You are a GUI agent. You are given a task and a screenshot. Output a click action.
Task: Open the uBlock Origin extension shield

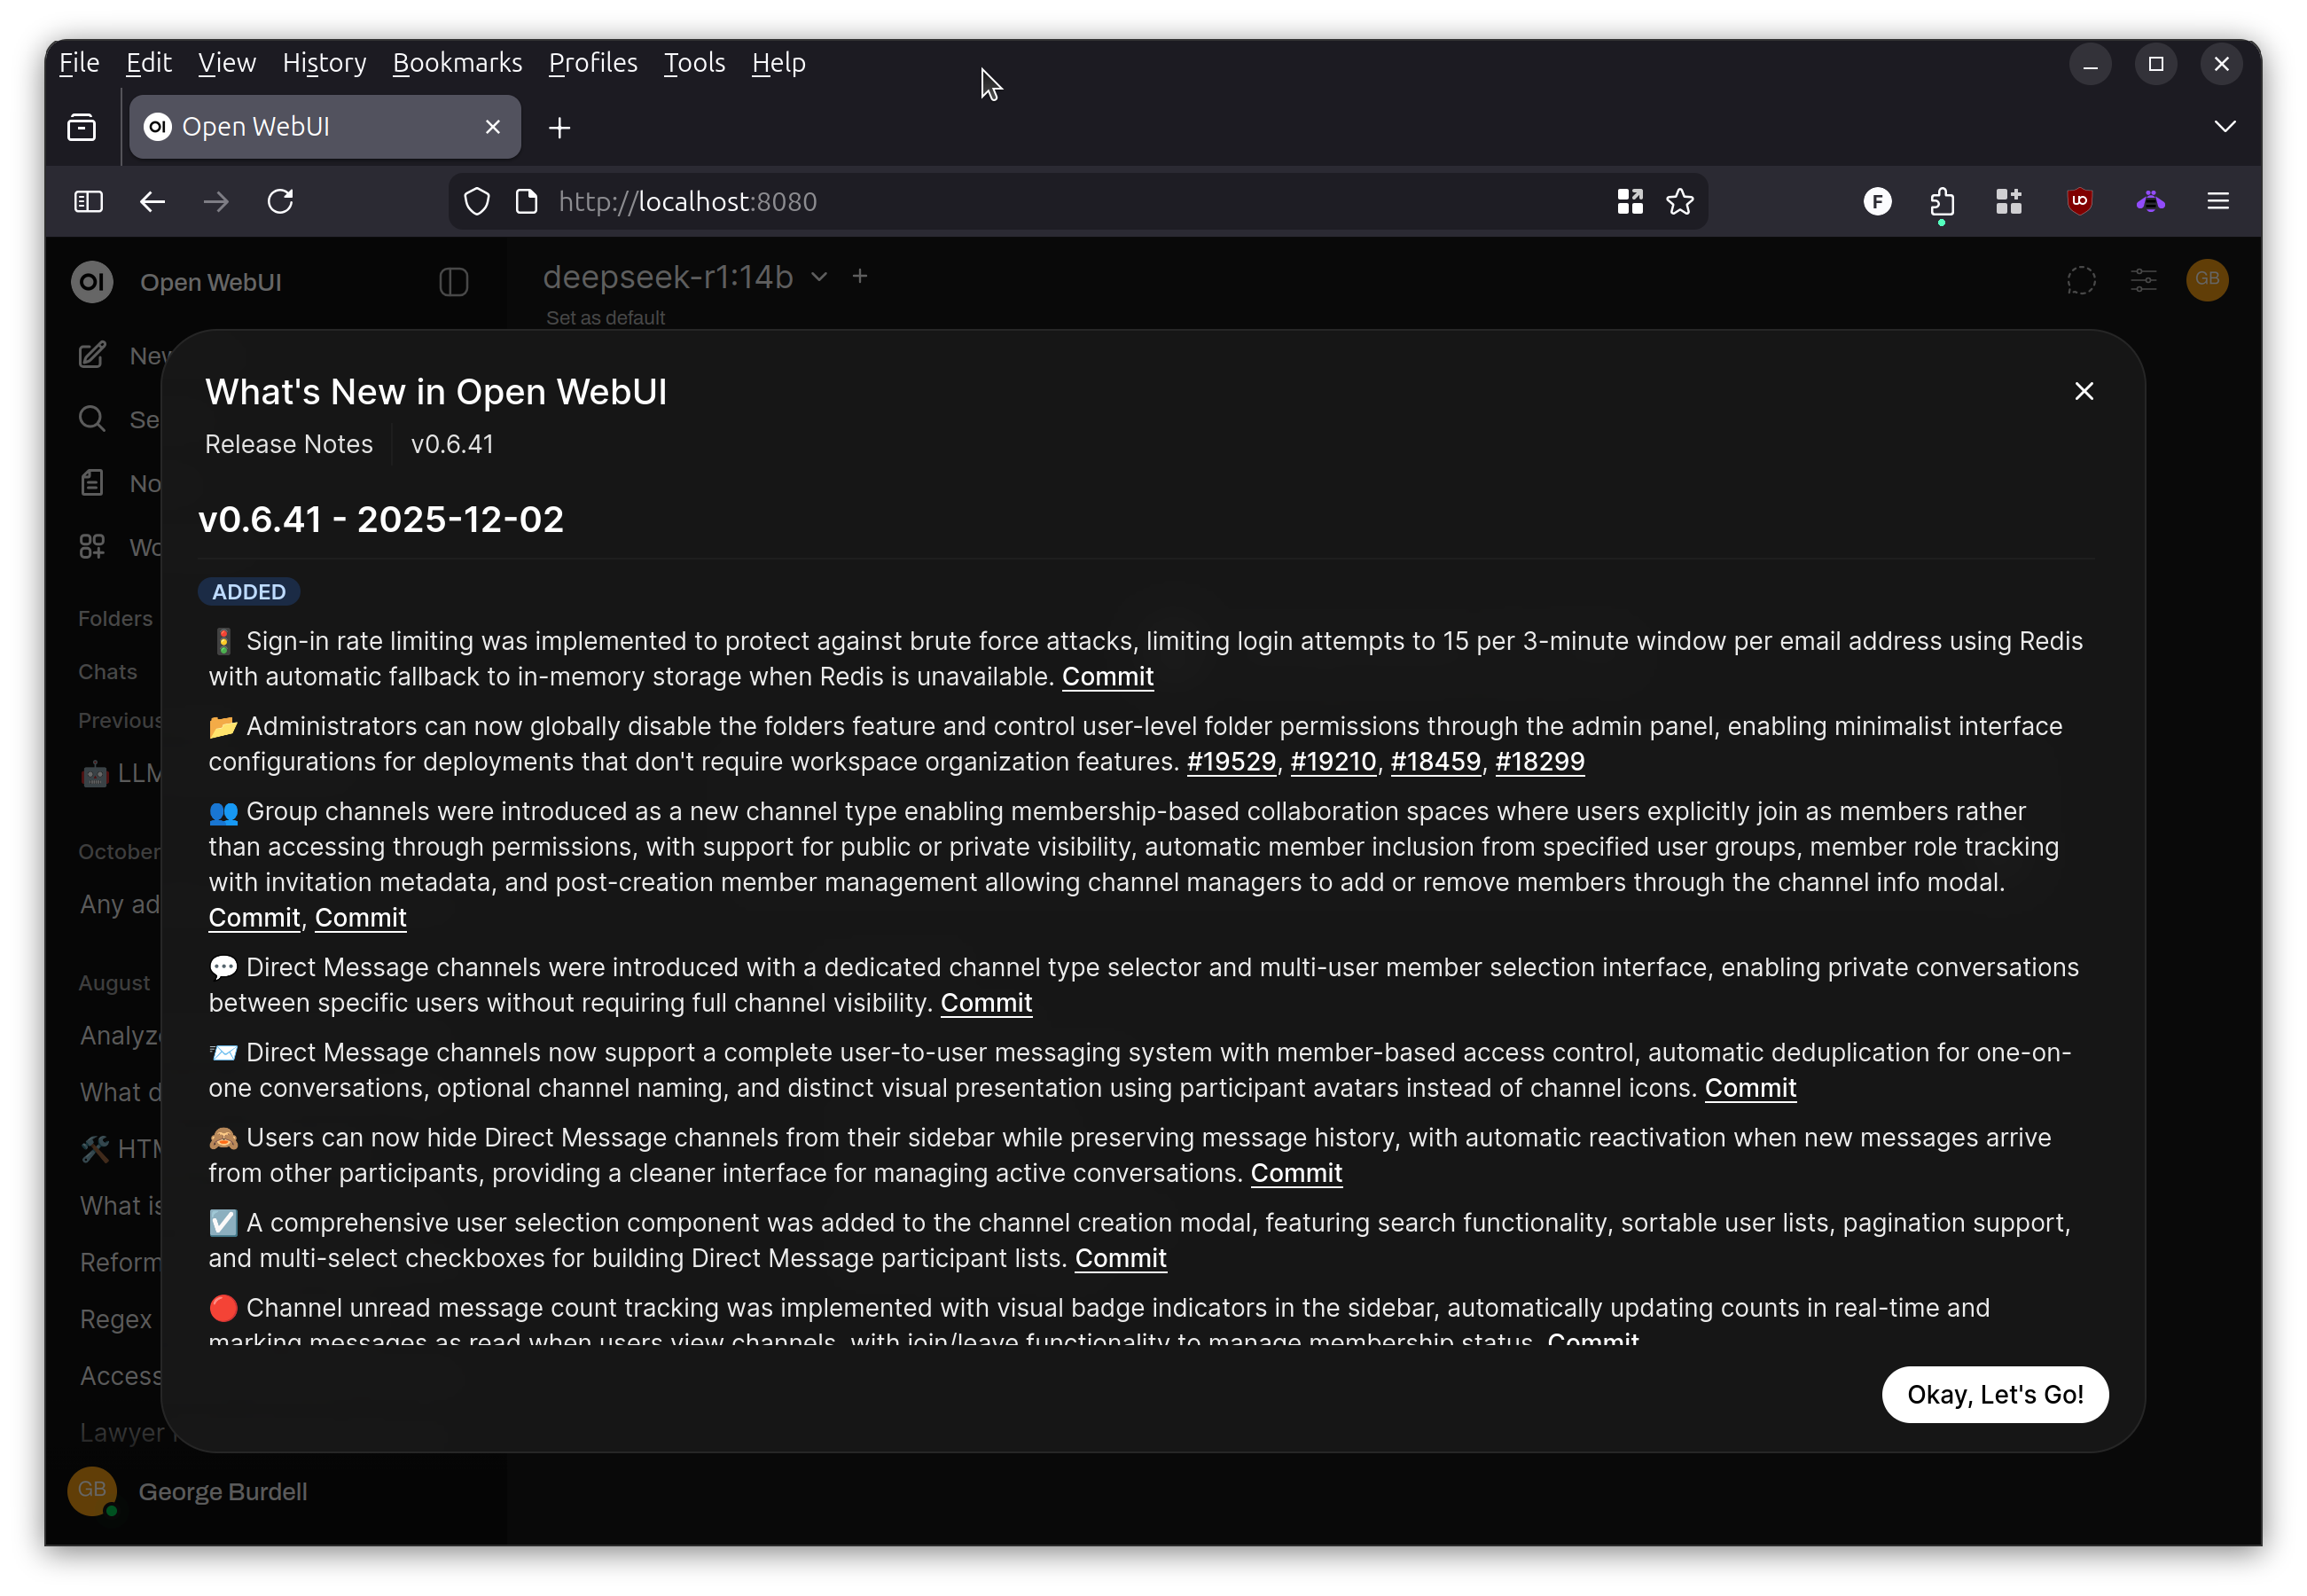[x=2079, y=201]
